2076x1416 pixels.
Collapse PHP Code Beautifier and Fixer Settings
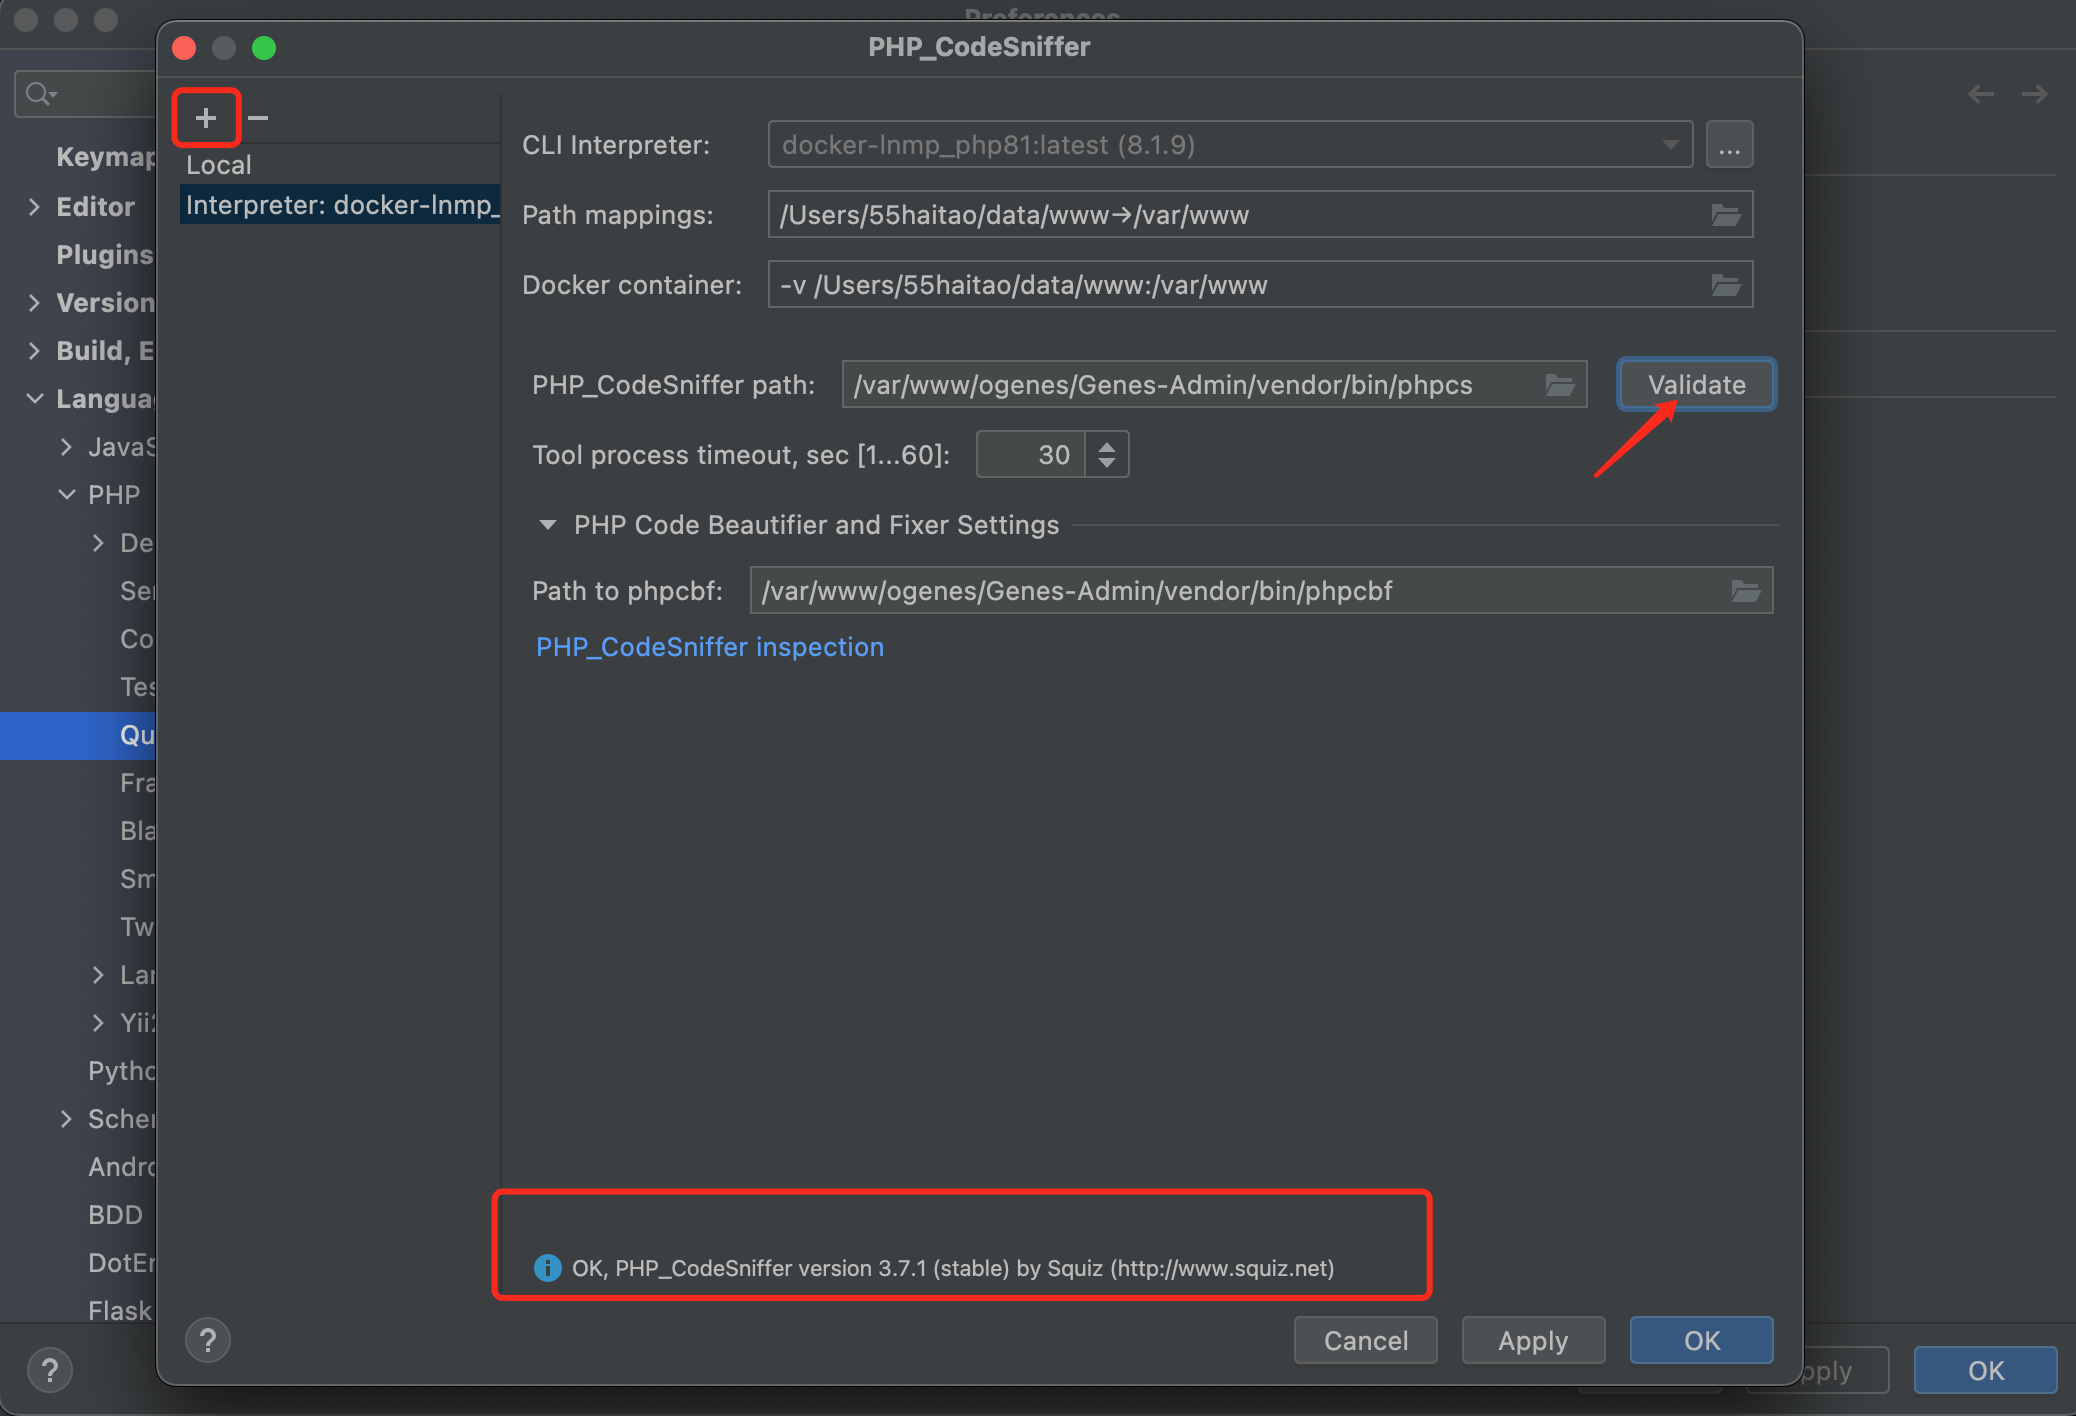tap(547, 525)
